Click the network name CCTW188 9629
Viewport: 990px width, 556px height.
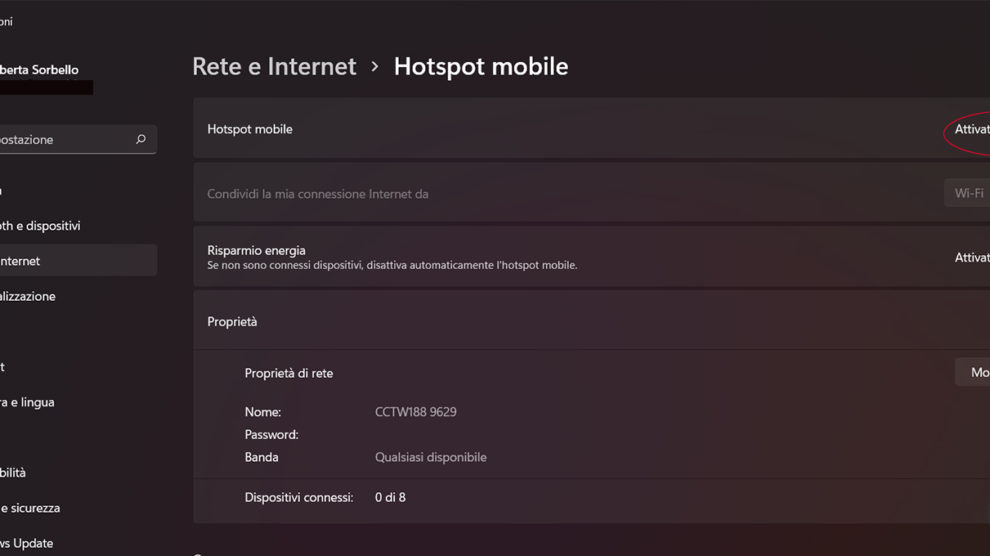pos(415,412)
